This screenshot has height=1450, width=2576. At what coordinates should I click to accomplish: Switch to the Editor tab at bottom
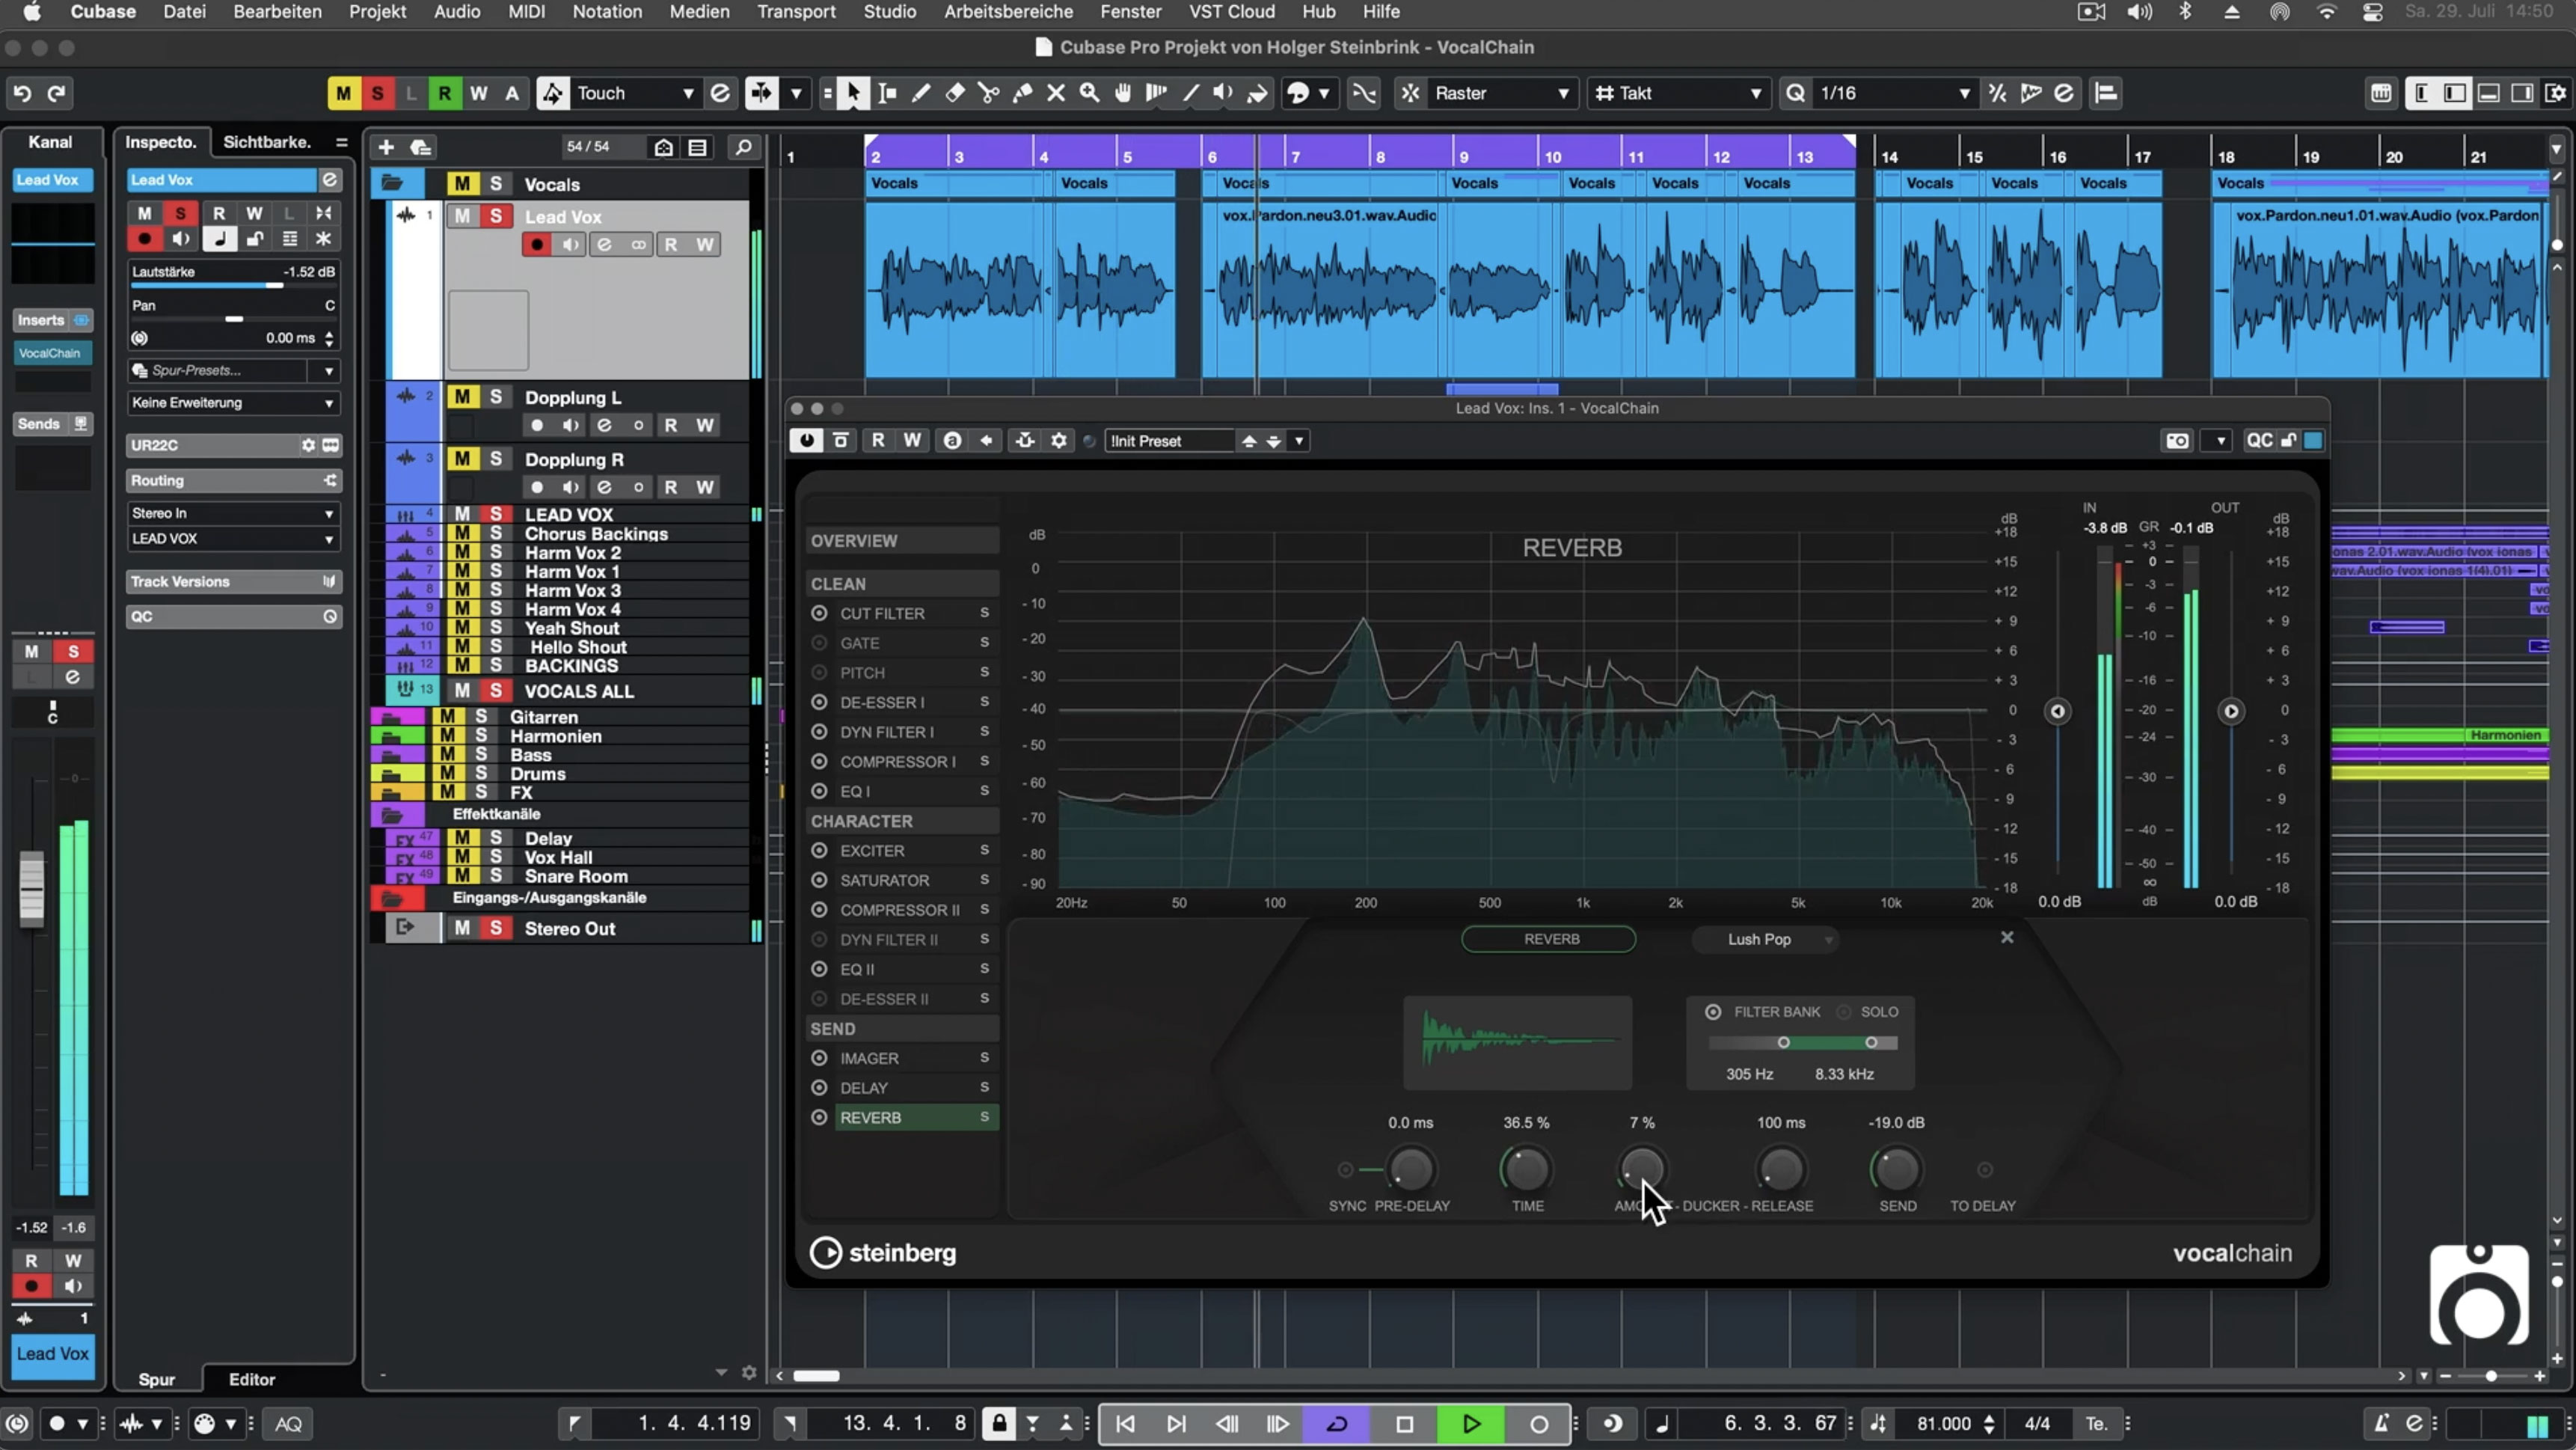252,1379
